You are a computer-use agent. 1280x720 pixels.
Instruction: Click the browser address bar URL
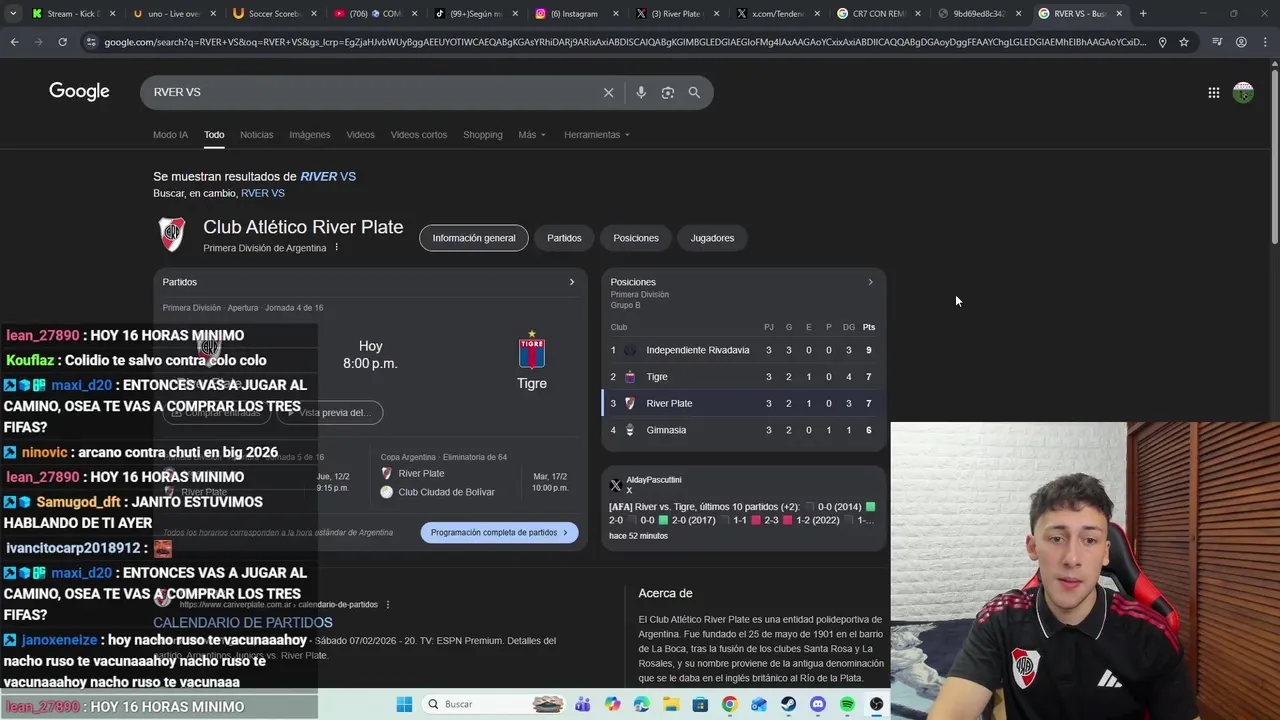pos(625,42)
